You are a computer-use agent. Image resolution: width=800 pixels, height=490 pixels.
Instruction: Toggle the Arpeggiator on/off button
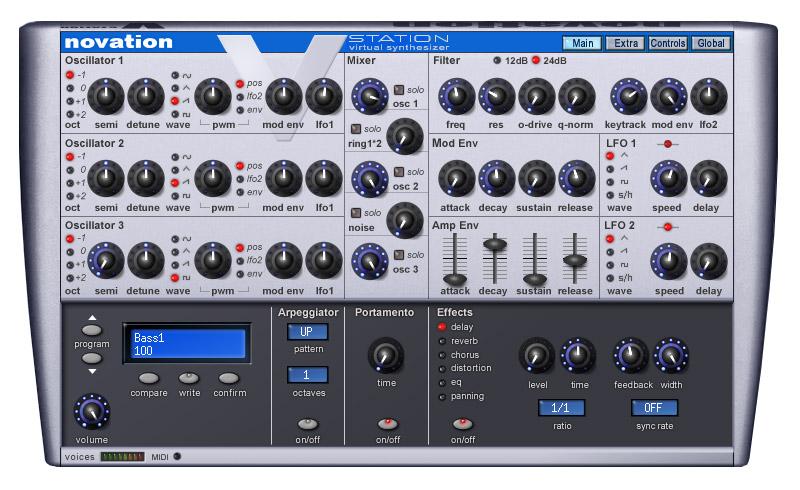coord(308,423)
